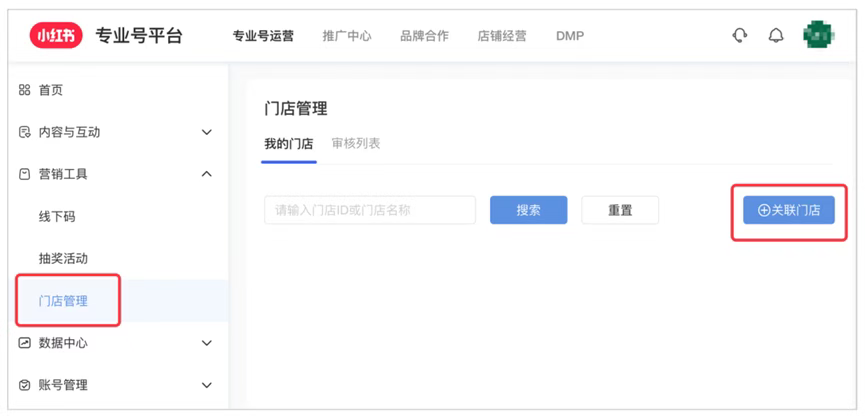Expand the 内容与互动 sidebar section

(69, 132)
